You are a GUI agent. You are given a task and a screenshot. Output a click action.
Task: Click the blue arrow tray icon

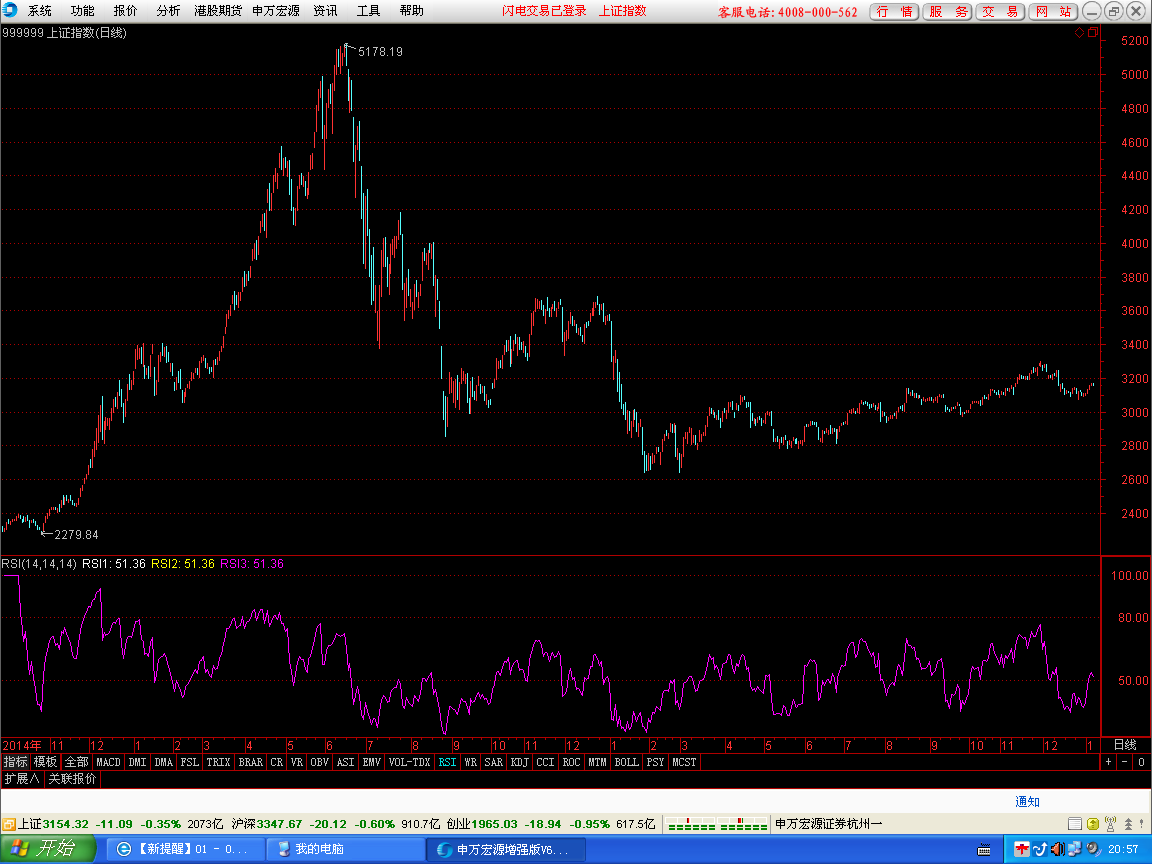coord(1040,849)
